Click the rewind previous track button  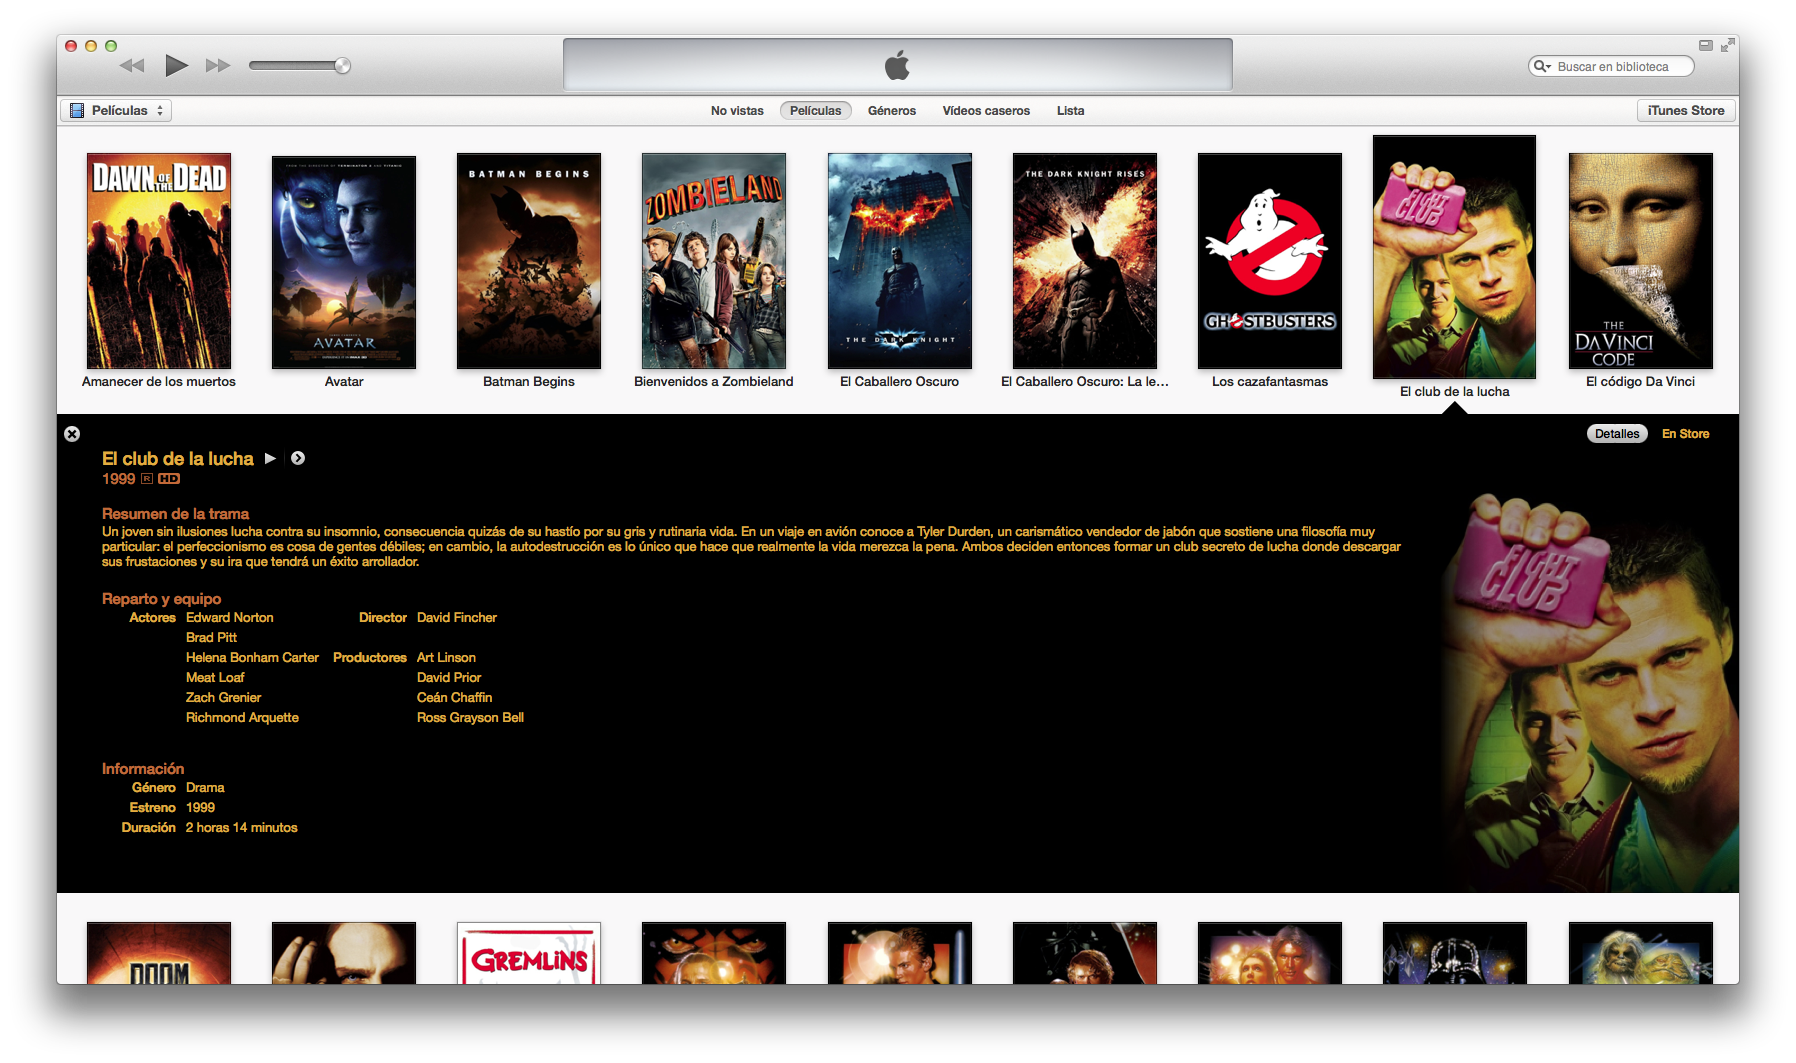click(132, 66)
